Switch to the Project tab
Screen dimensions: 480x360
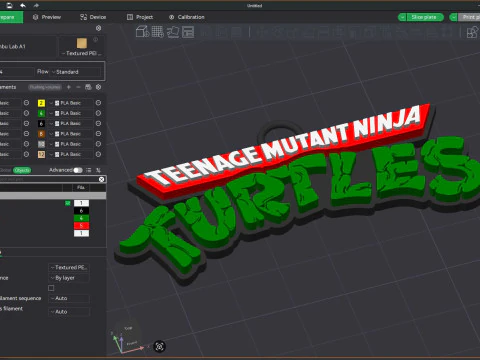coord(140,17)
